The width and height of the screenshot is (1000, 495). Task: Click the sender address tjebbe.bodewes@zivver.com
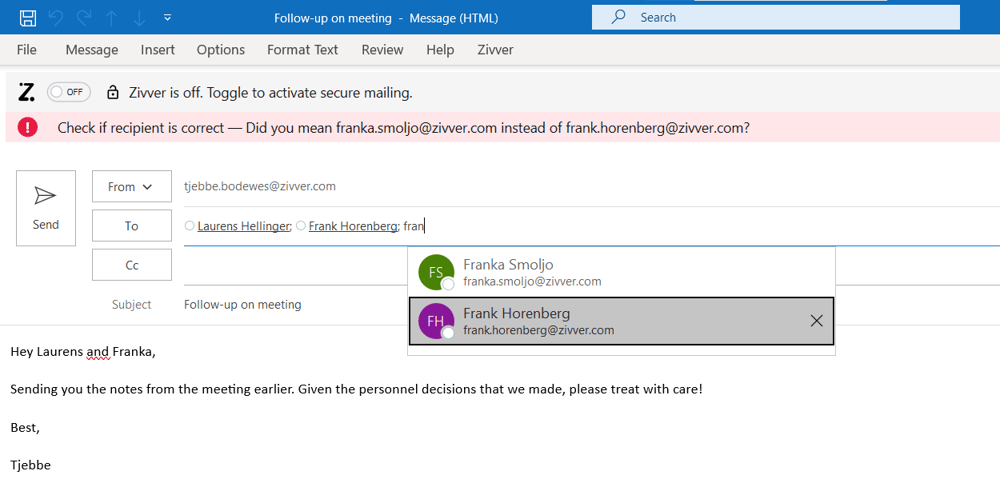260,186
